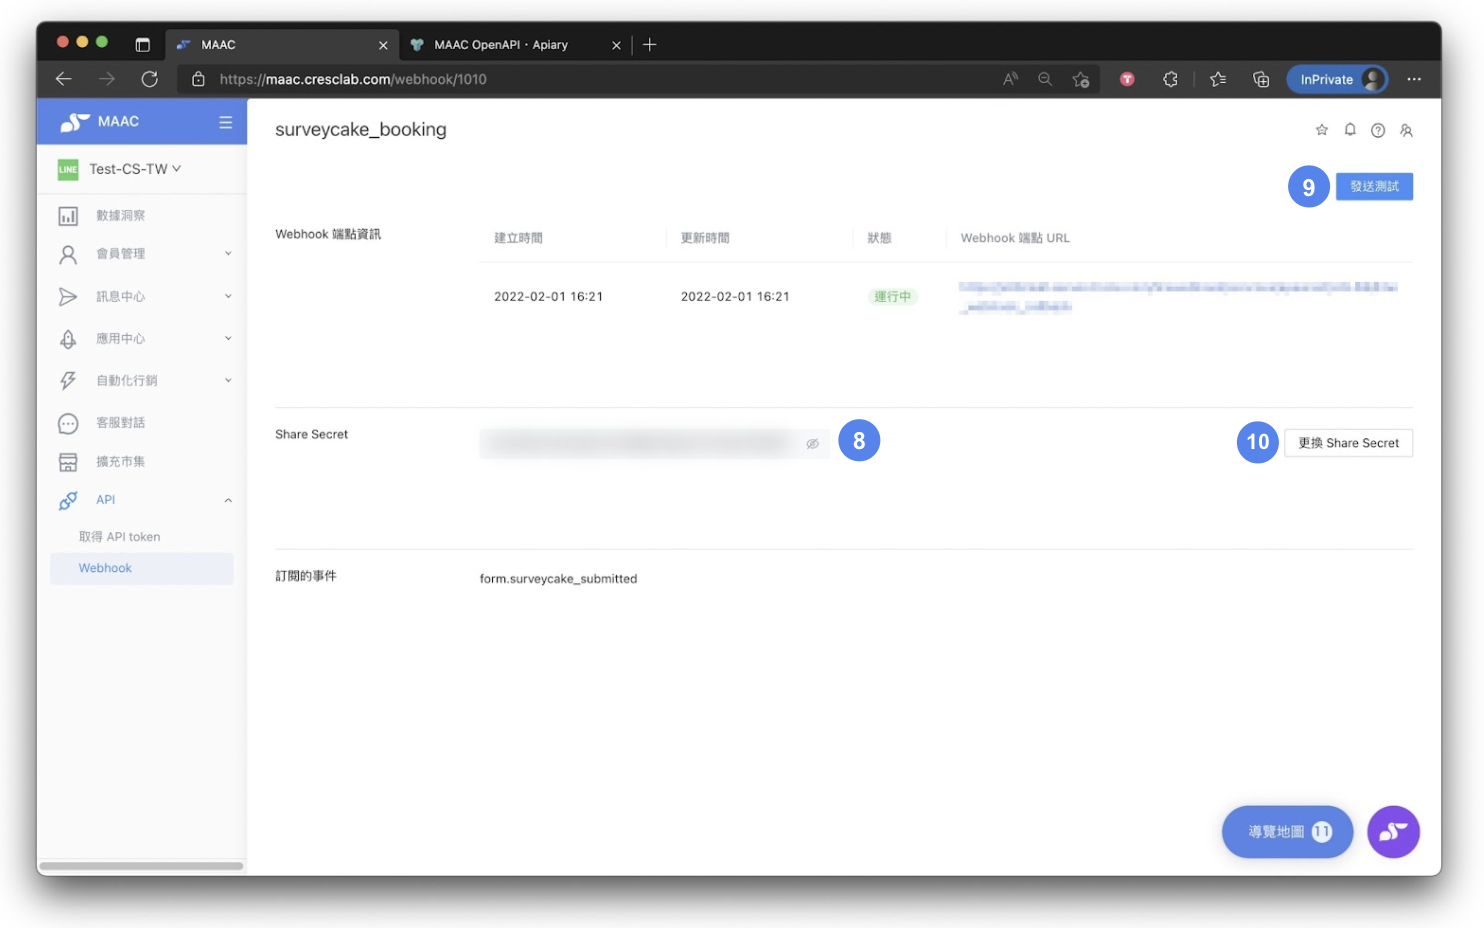Open browser settings ellipsis menu

click(1414, 79)
